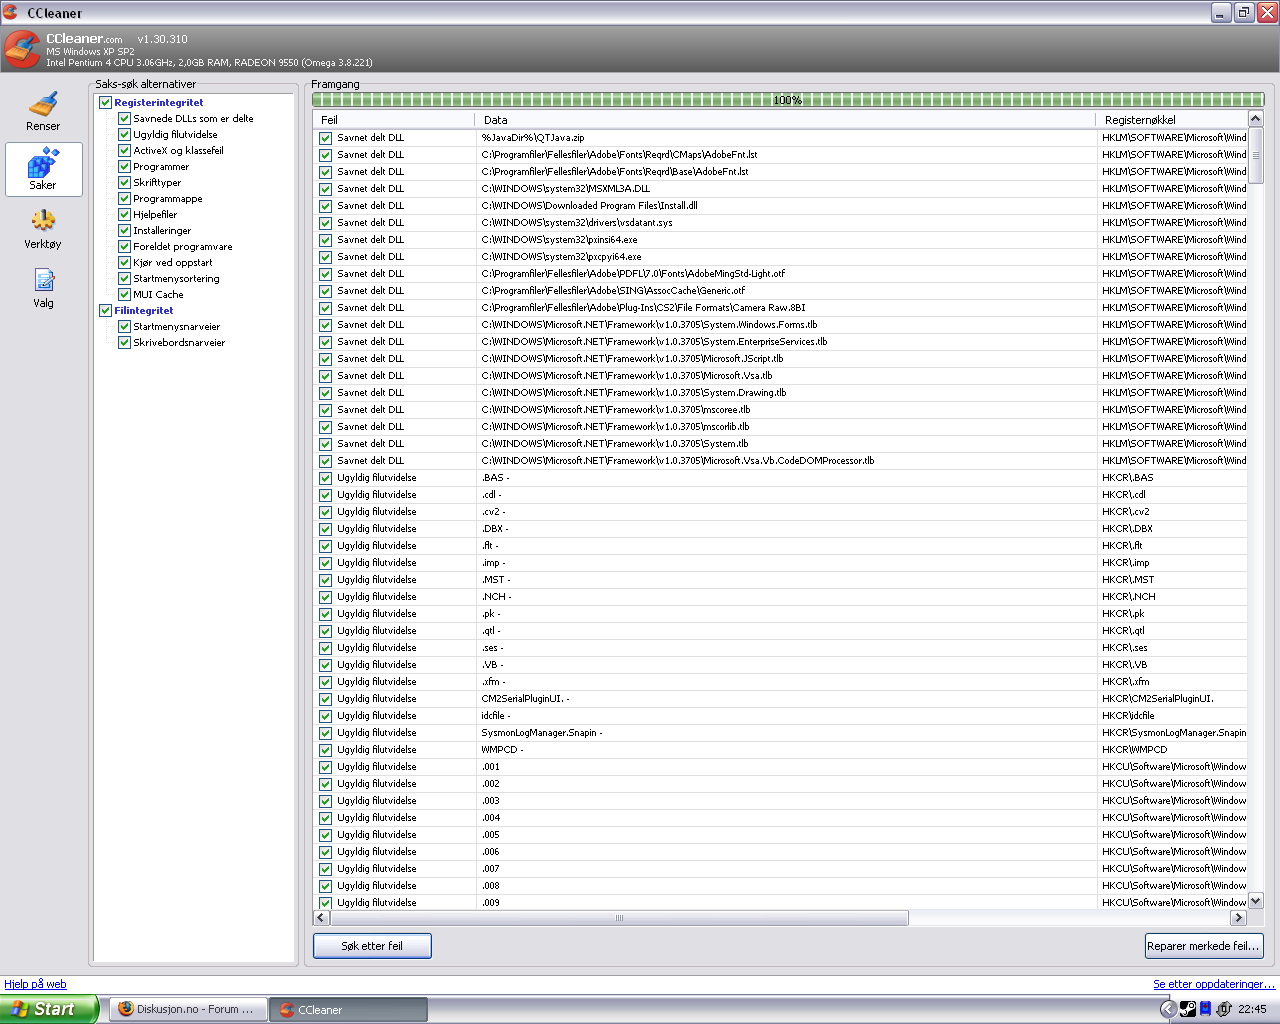Toggle Foreldet programvare checkbox
The image size is (1280, 1024).
point(124,246)
